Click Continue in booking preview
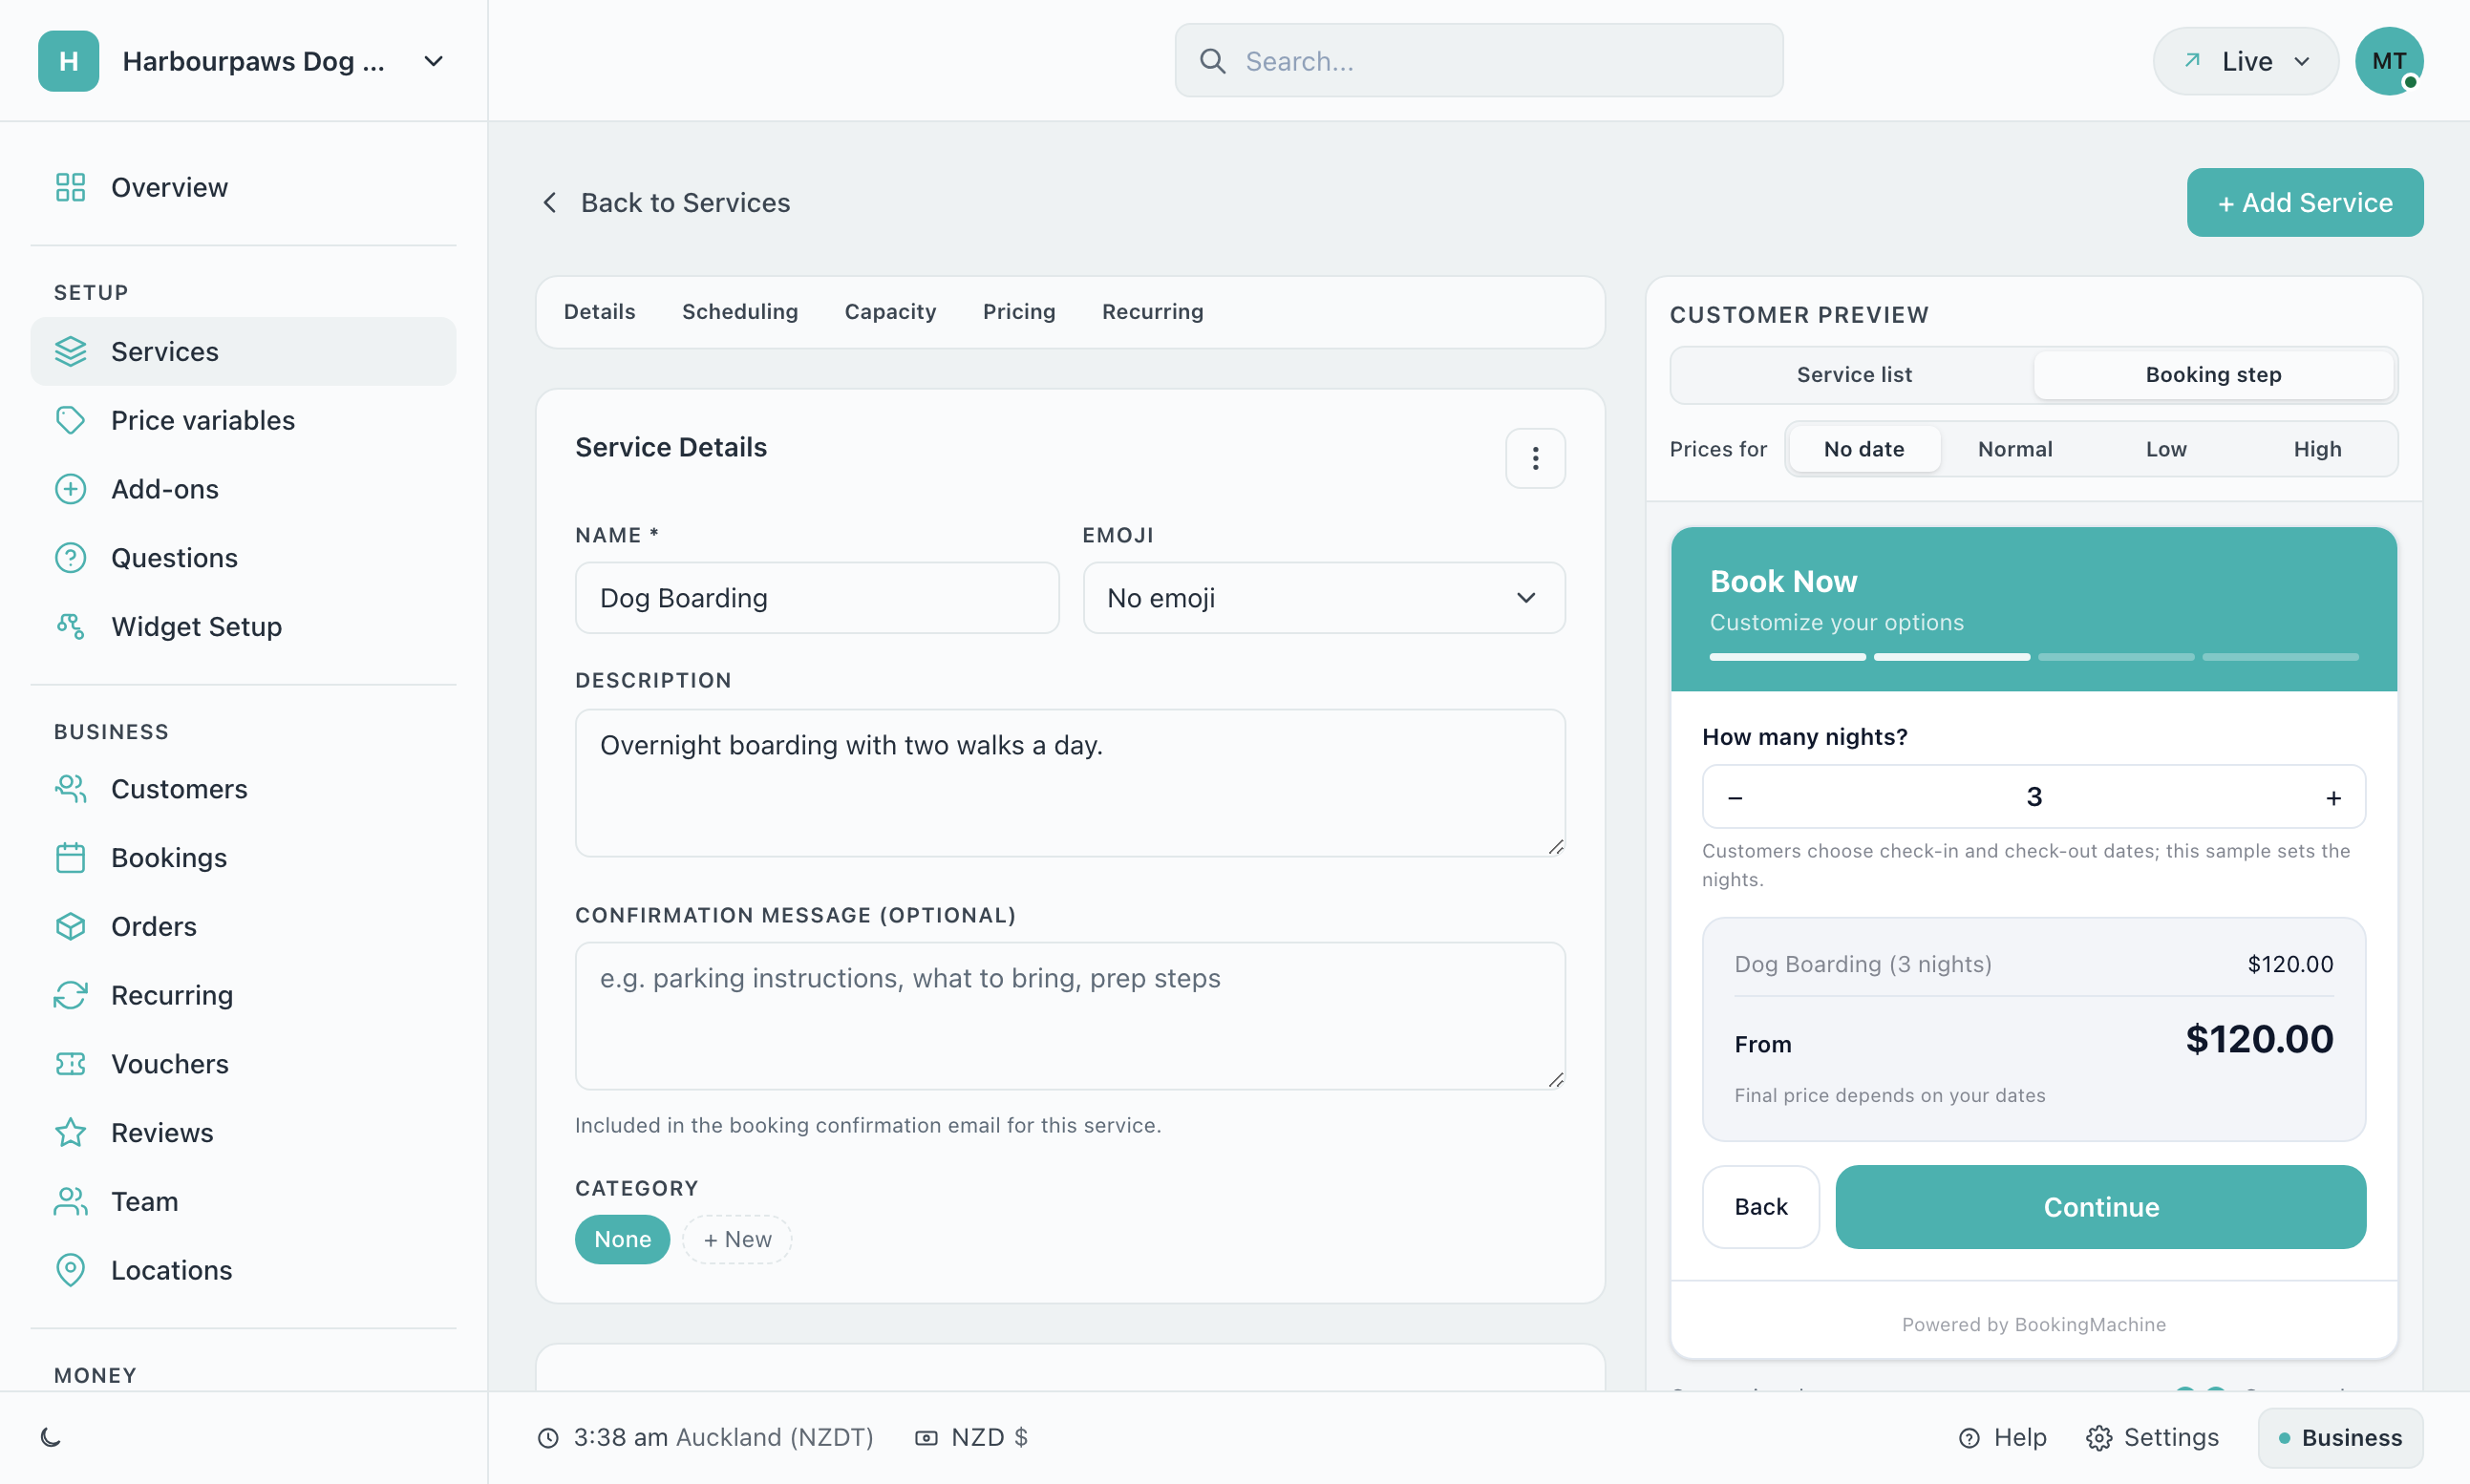The width and height of the screenshot is (2470, 1484). pos(2100,1206)
